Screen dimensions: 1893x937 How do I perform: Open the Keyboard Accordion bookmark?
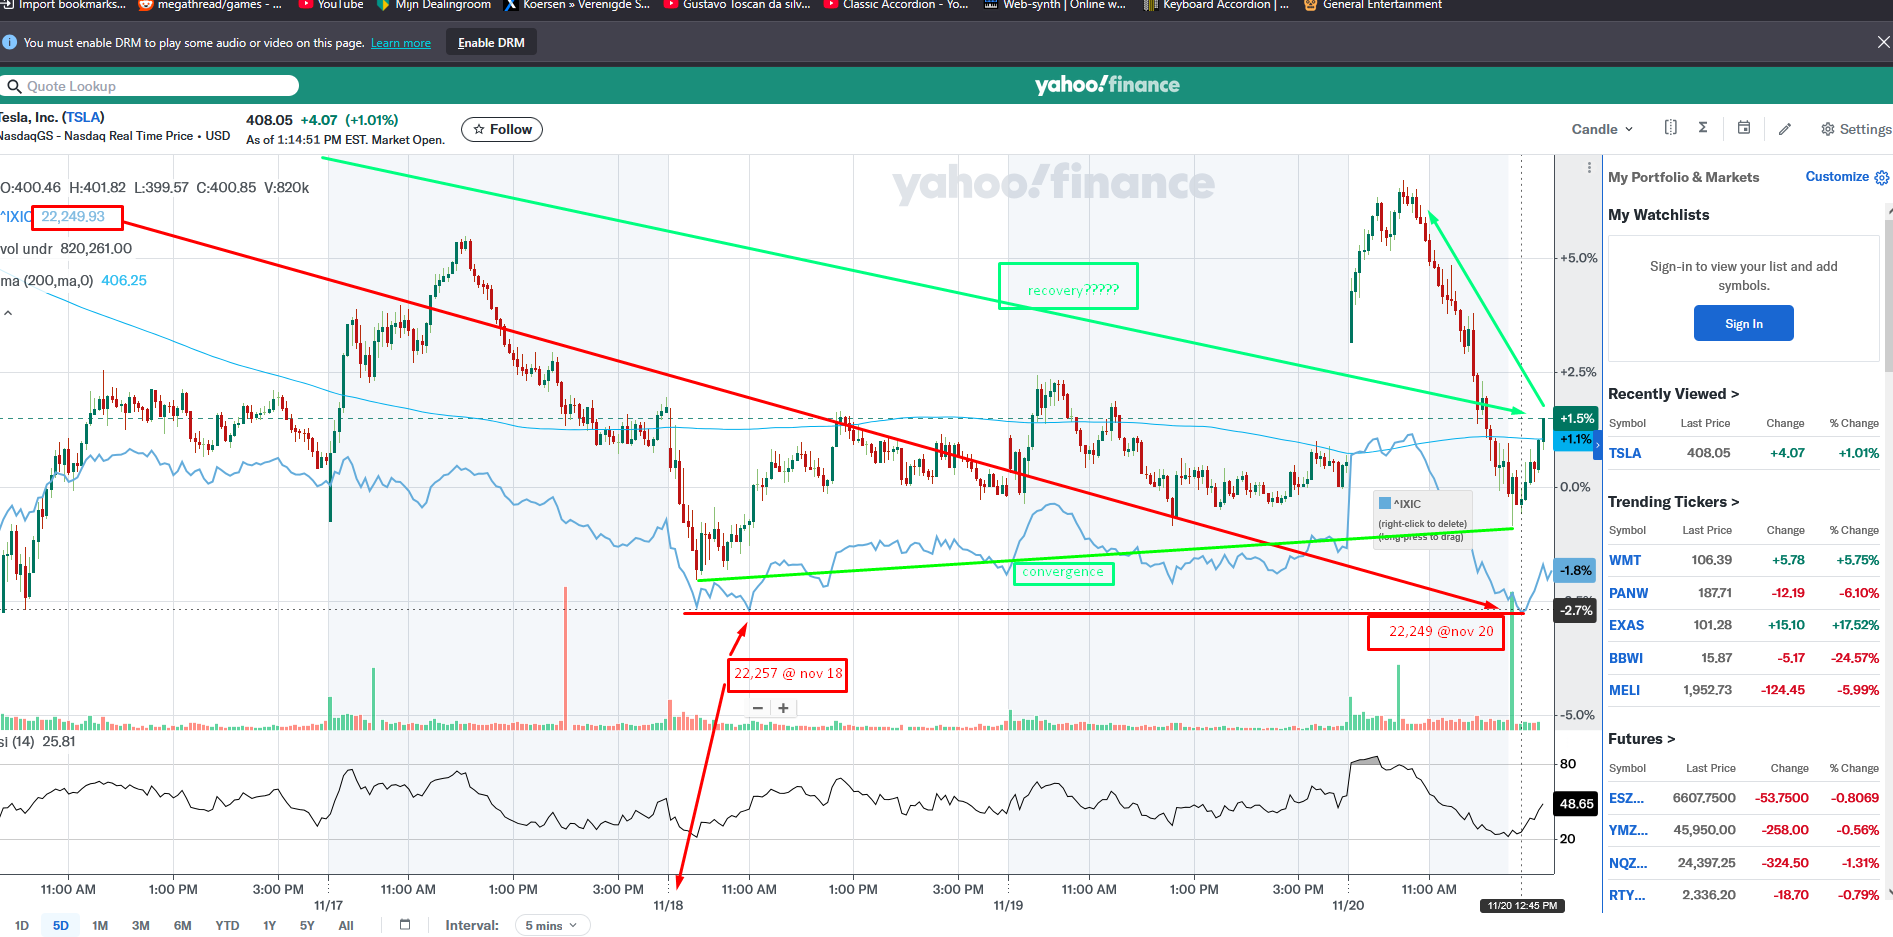click(x=1216, y=5)
